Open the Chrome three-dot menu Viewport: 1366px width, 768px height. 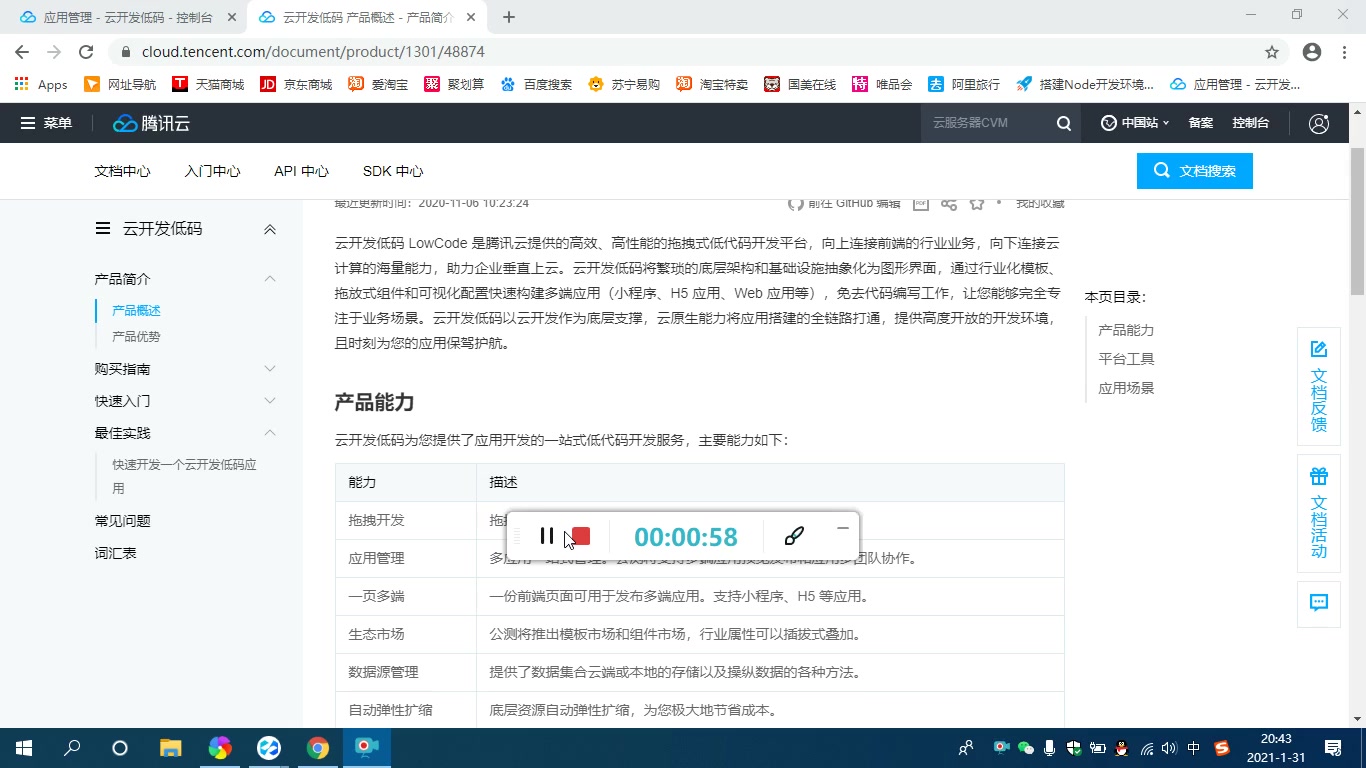pyautogui.click(x=1344, y=52)
